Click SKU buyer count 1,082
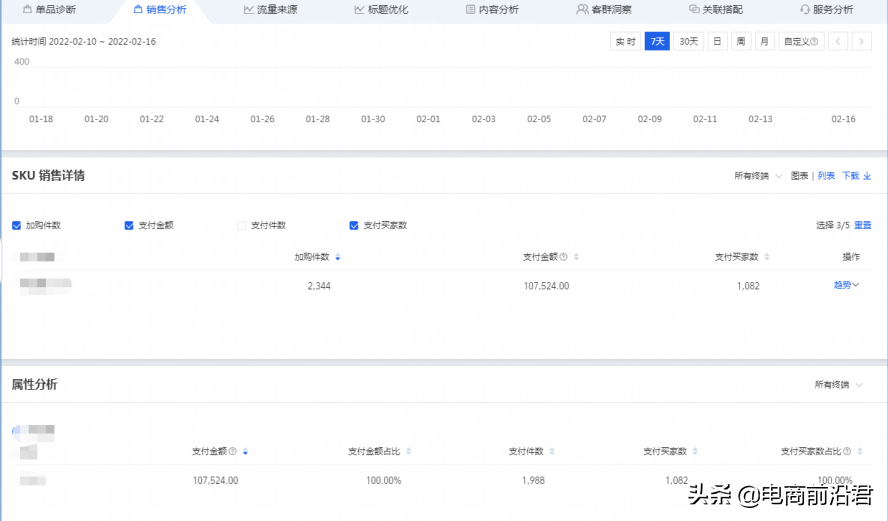The height and width of the screenshot is (521, 888). 748,286
